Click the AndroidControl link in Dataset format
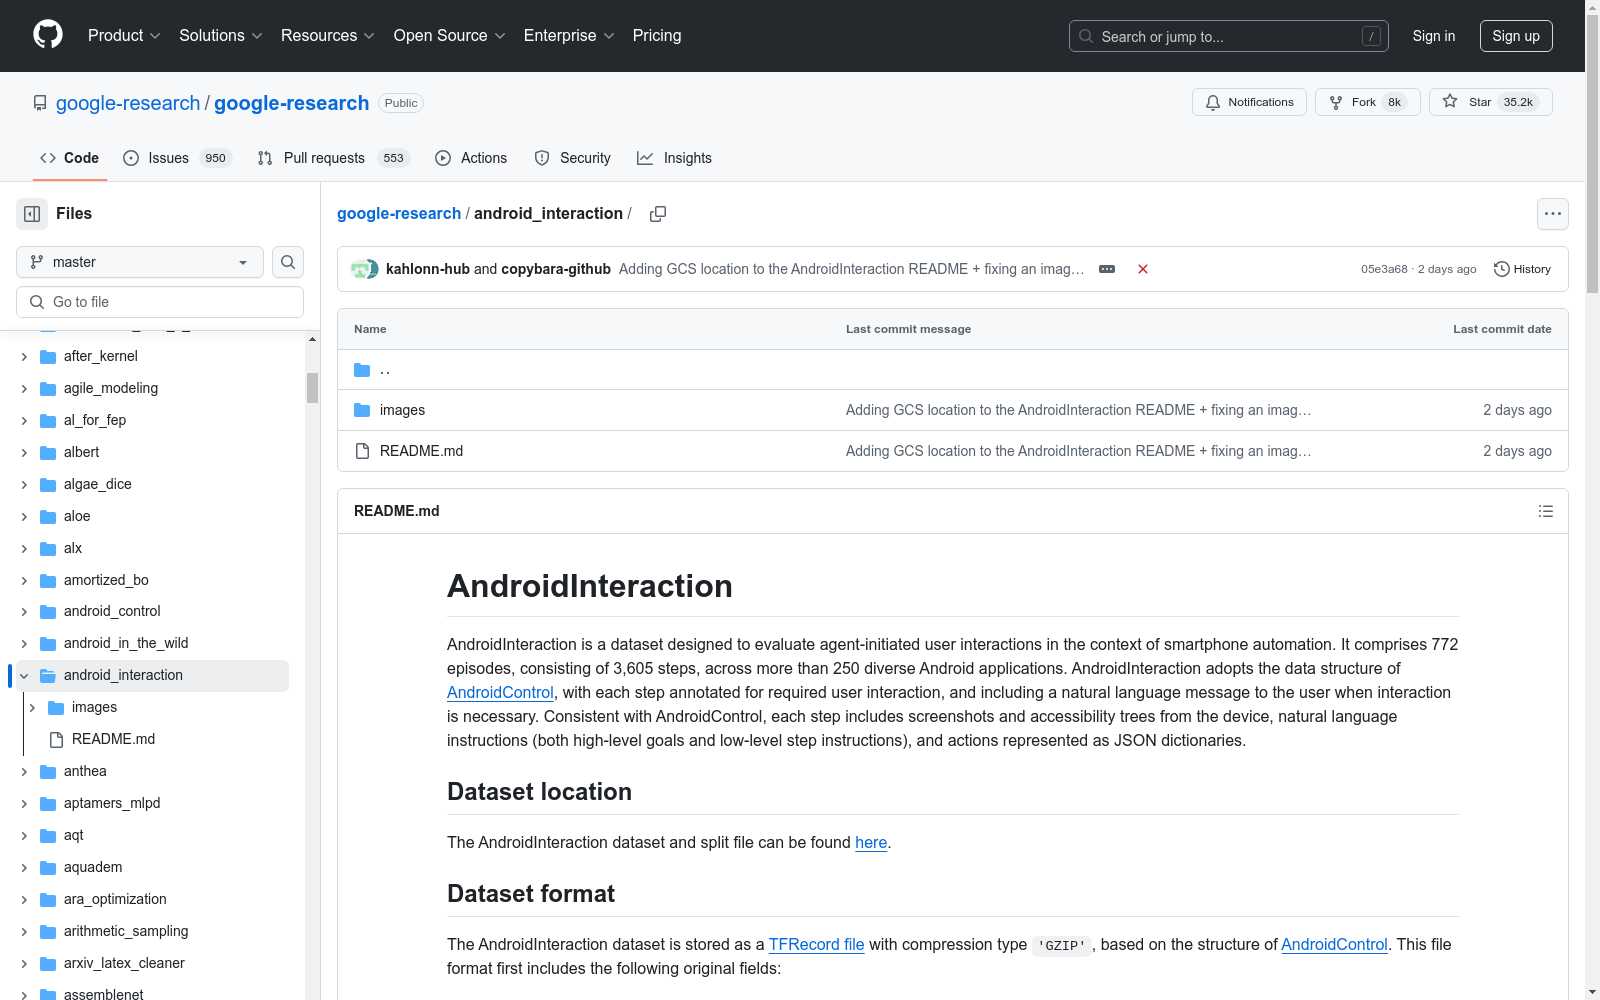This screenshot has height=1000, width=1600. (1334, 945)
